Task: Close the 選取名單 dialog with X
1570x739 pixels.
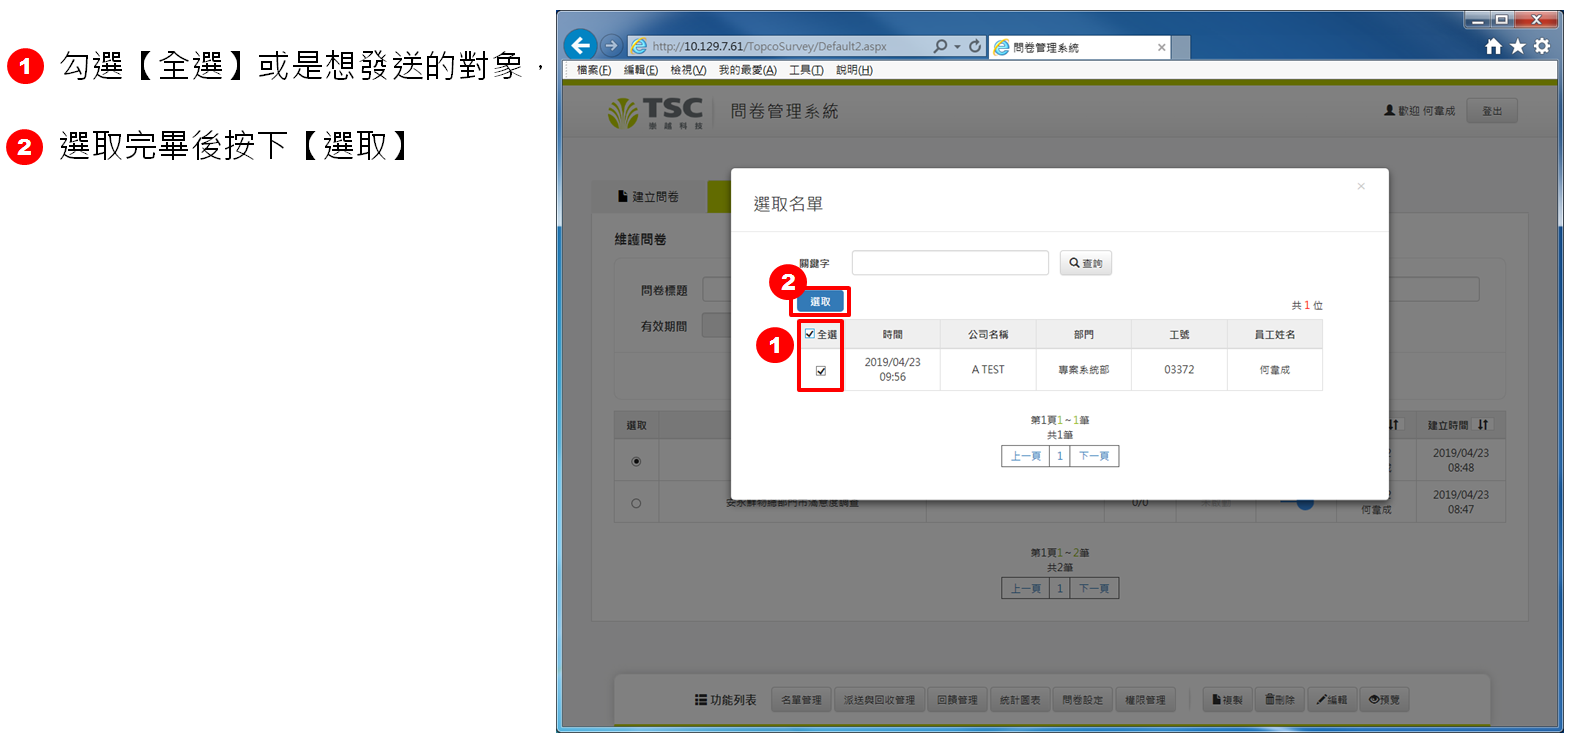Action: (x=1360, y=186)
